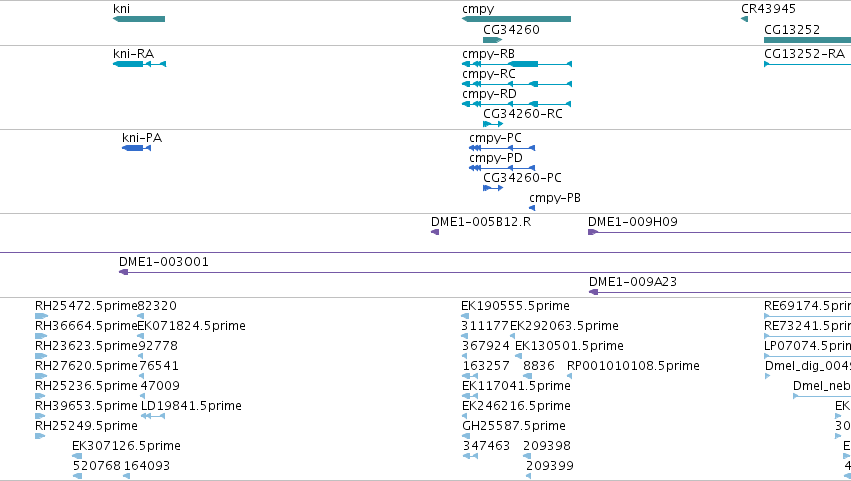Select the CG13252-RA transcript label
Viewport: 851px width, 481px height.
pyautogui.click(x=804, y=54)
